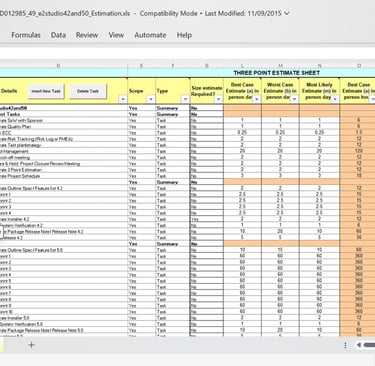This screenshot has height=366, width=375.
Task: Select column O header
Action: [359, 66]
